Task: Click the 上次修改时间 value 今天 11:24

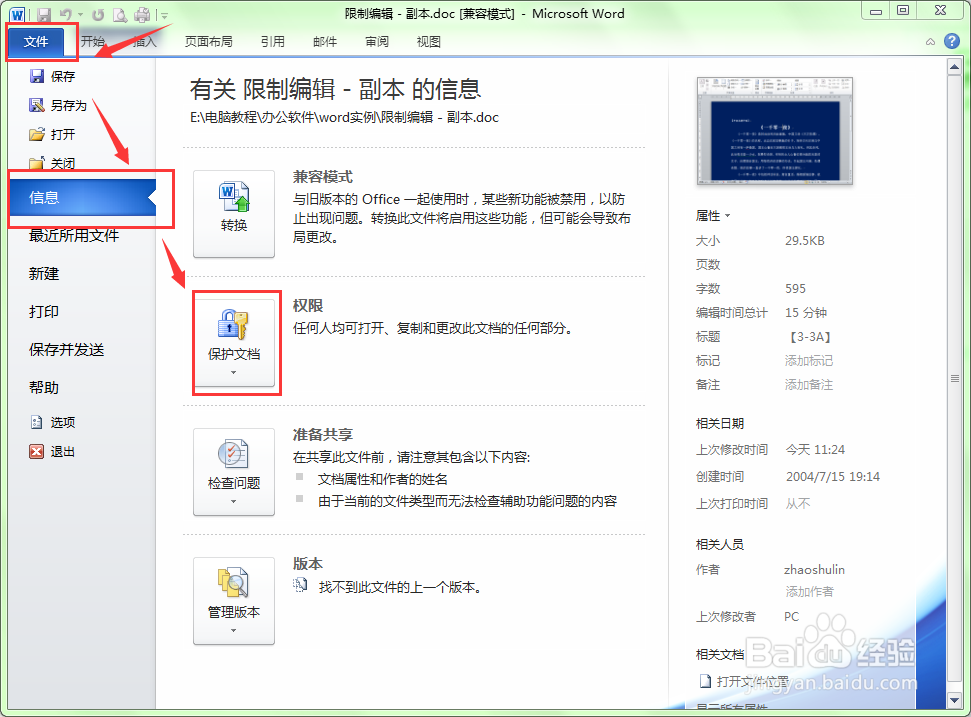Action: coord(815,450)
